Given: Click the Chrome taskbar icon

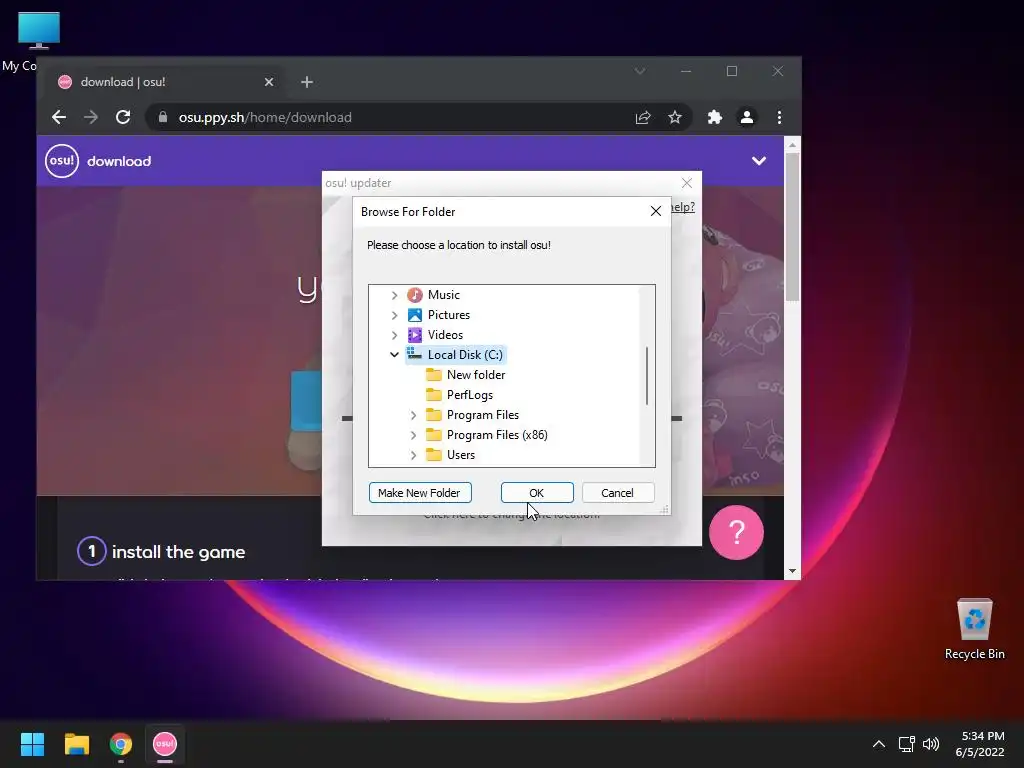Looking at the screenshot, I should click(x=121, y=744).
